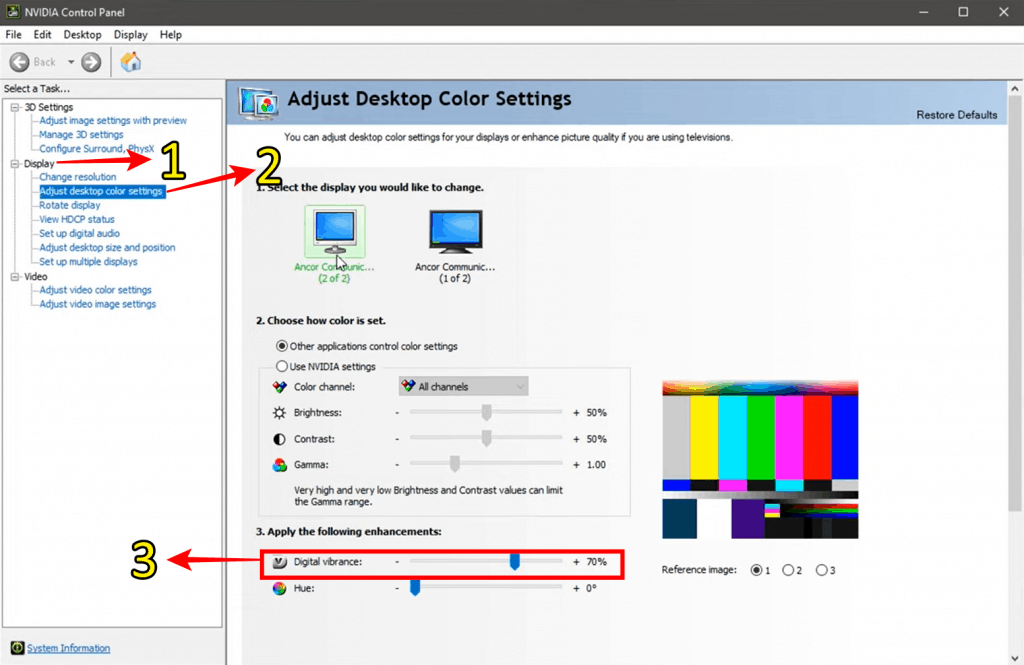Click the Hue slider handle
Image resolution: width=1024 pixels, height=665 pixels.
tap(415, 587)
